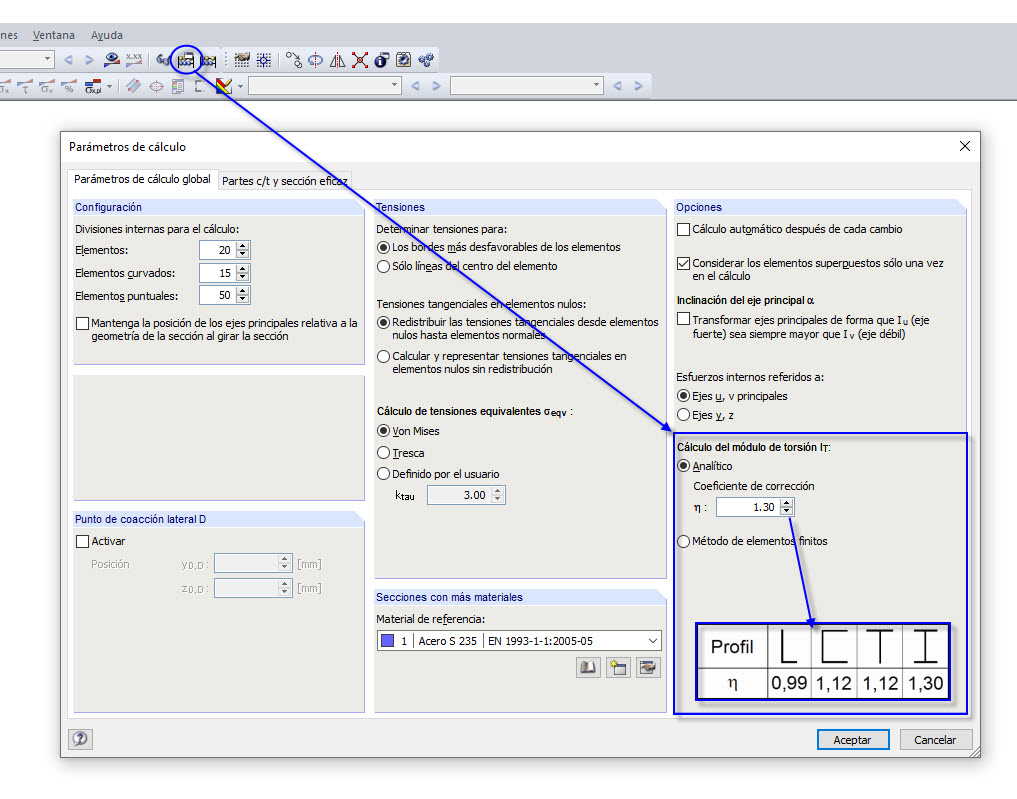Click the Elementos puntuales value field
The height and width of the screenshot is (799, 1017).
[x=218, y=296]
